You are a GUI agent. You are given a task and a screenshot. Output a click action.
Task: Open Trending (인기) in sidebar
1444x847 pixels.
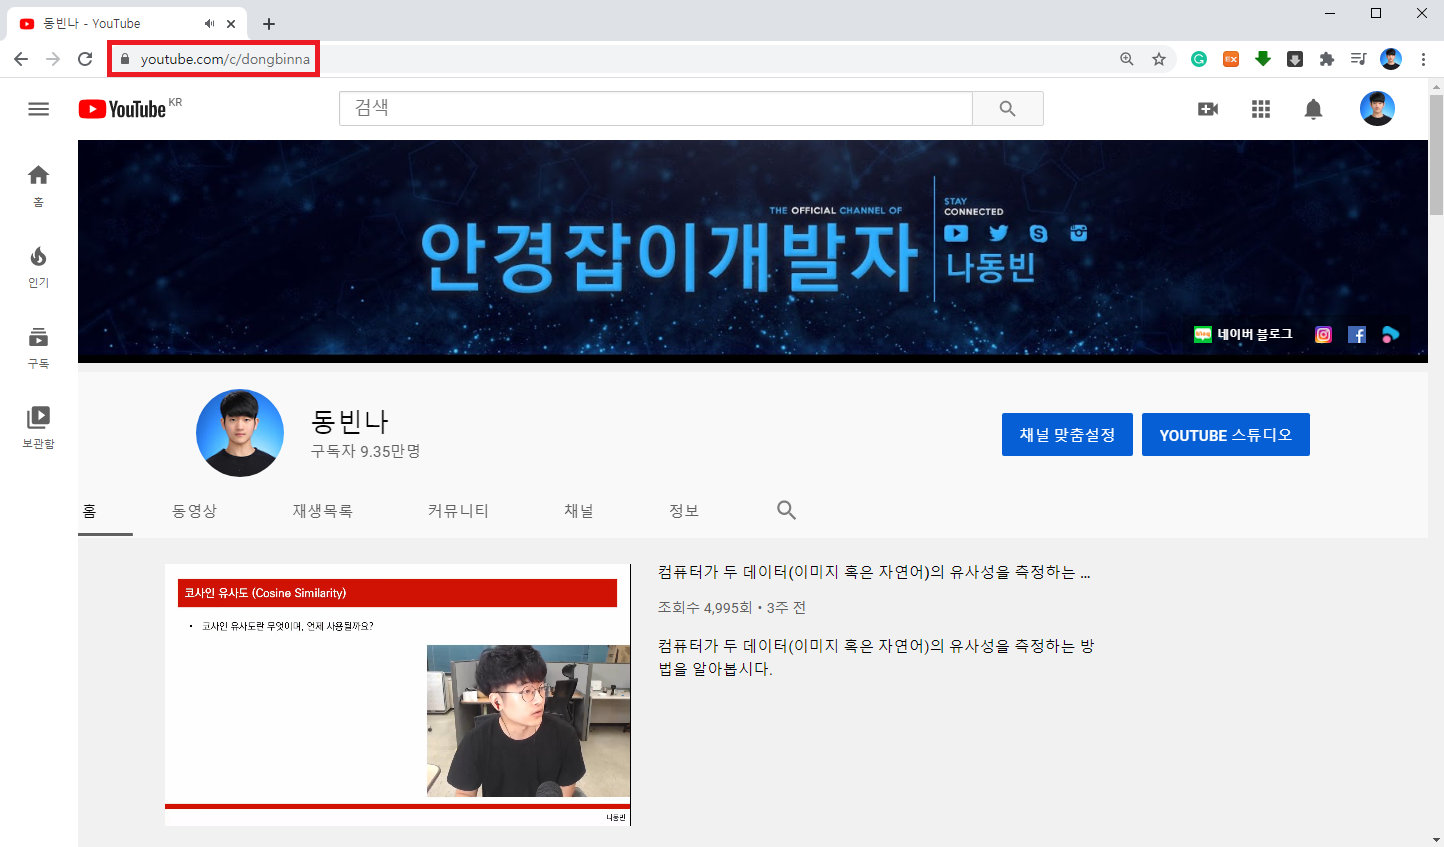coord(38,267)
